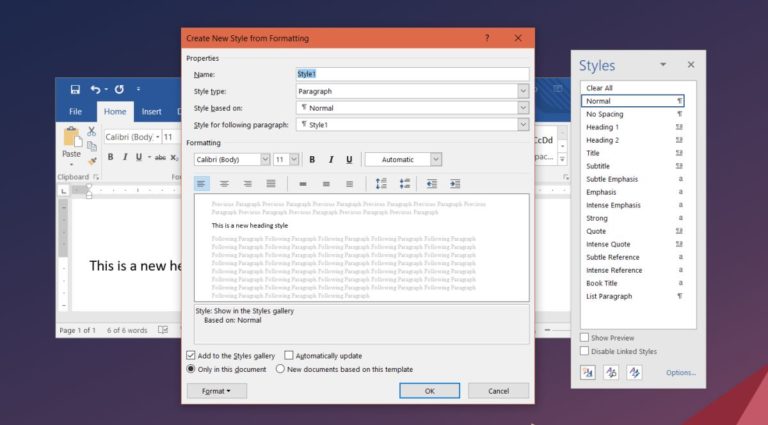Tick the Disable Linked Styles checkbox
This screenshot has width=768, height=425.
(585, 351)
